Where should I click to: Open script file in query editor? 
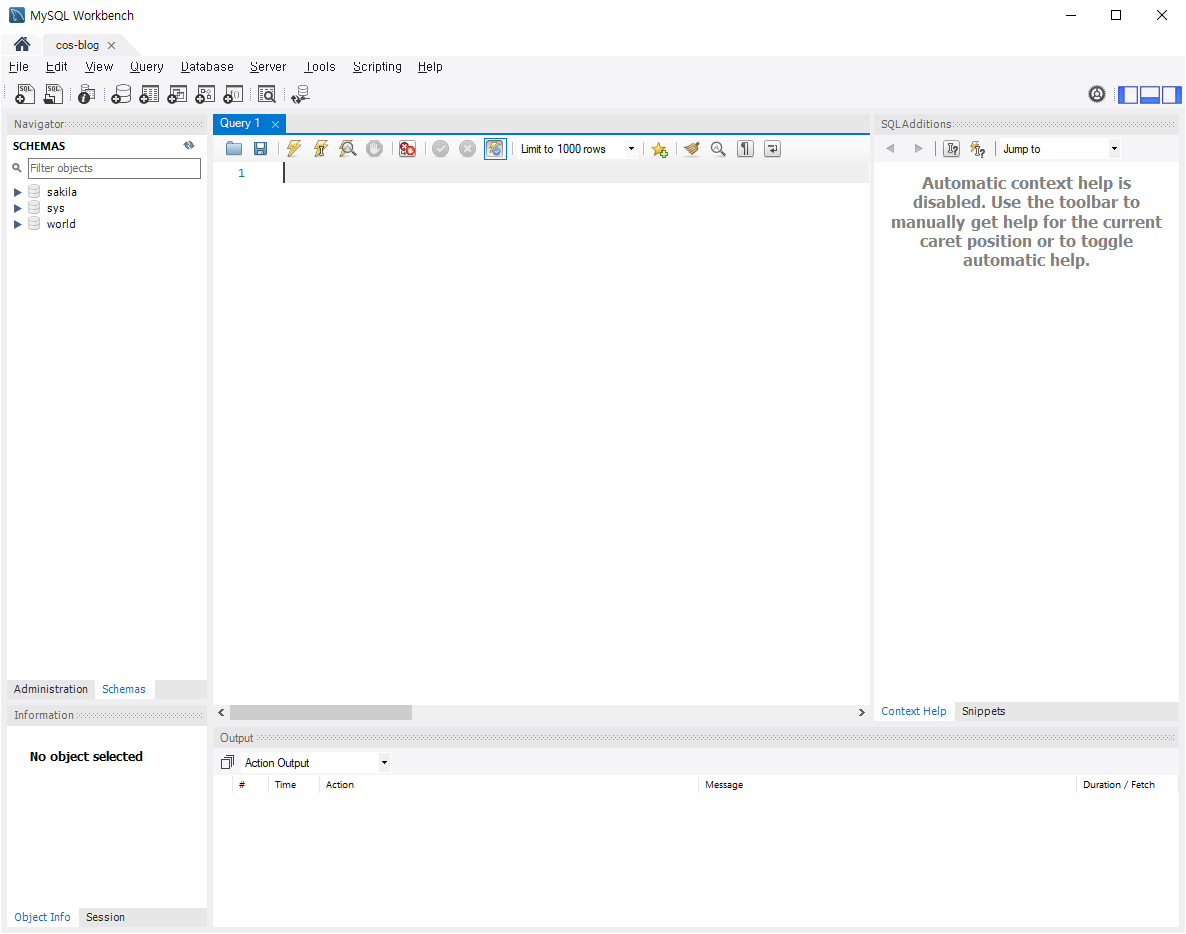click(x=234, y=149)
